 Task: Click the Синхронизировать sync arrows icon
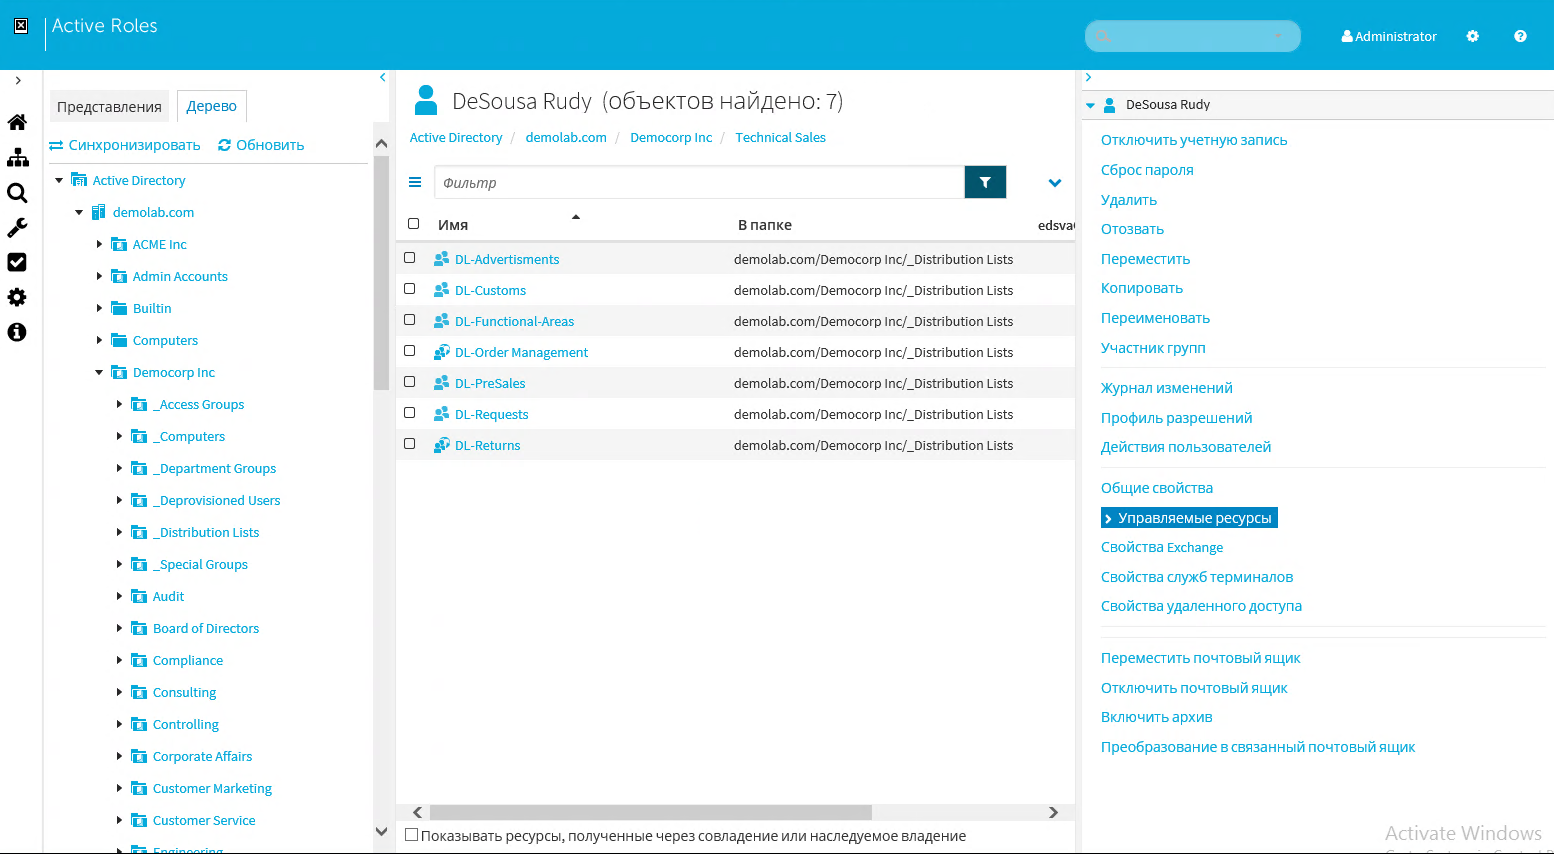point(56,145)
